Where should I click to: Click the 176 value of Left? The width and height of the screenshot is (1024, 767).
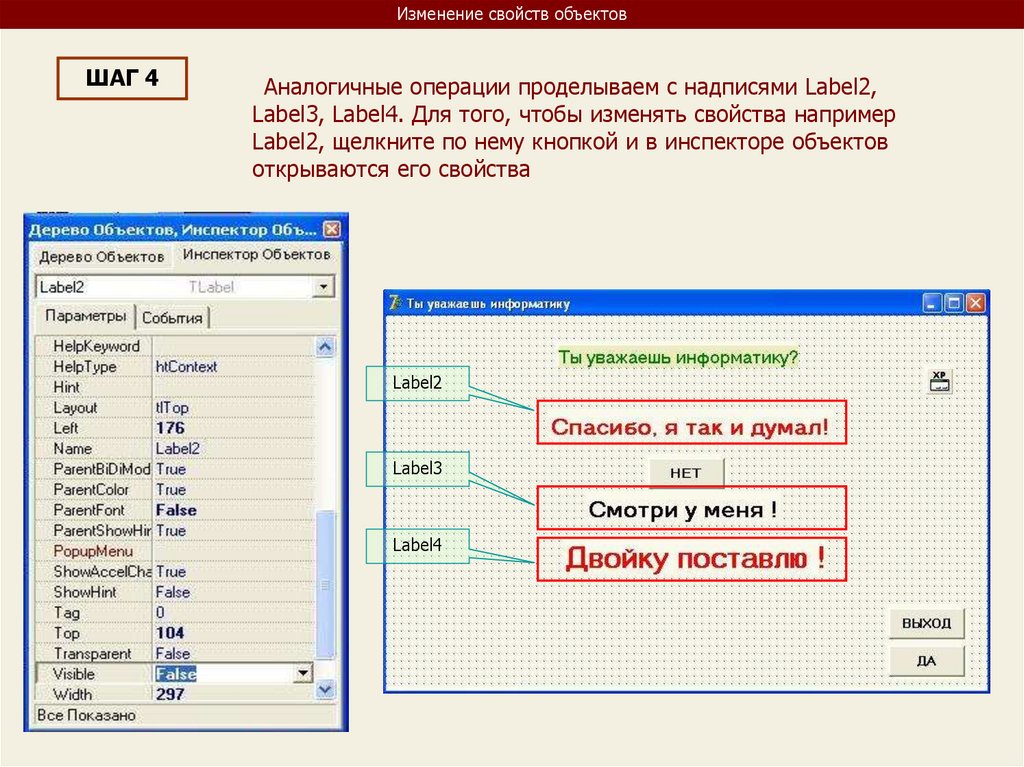[x=170, y=428]
